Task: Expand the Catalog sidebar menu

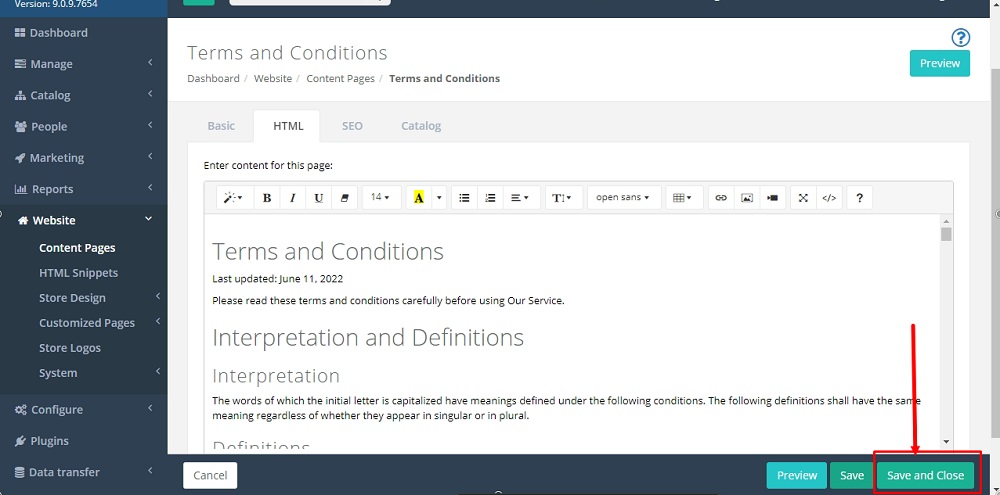Action: tap(84, 95)
